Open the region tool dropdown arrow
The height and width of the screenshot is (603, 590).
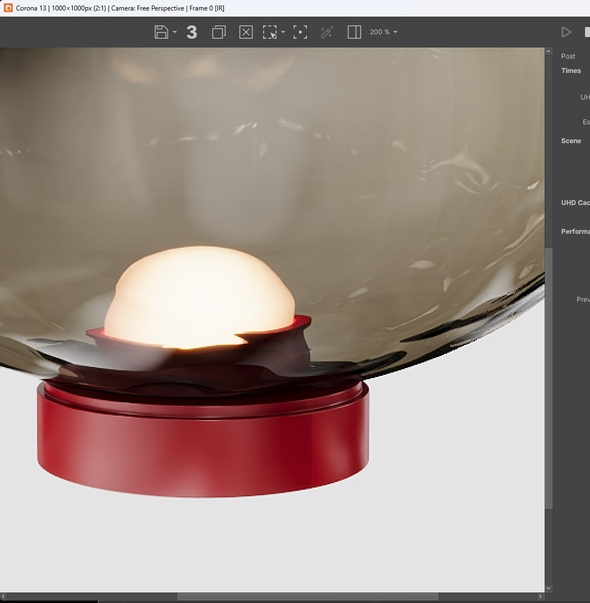coord(283,32)
